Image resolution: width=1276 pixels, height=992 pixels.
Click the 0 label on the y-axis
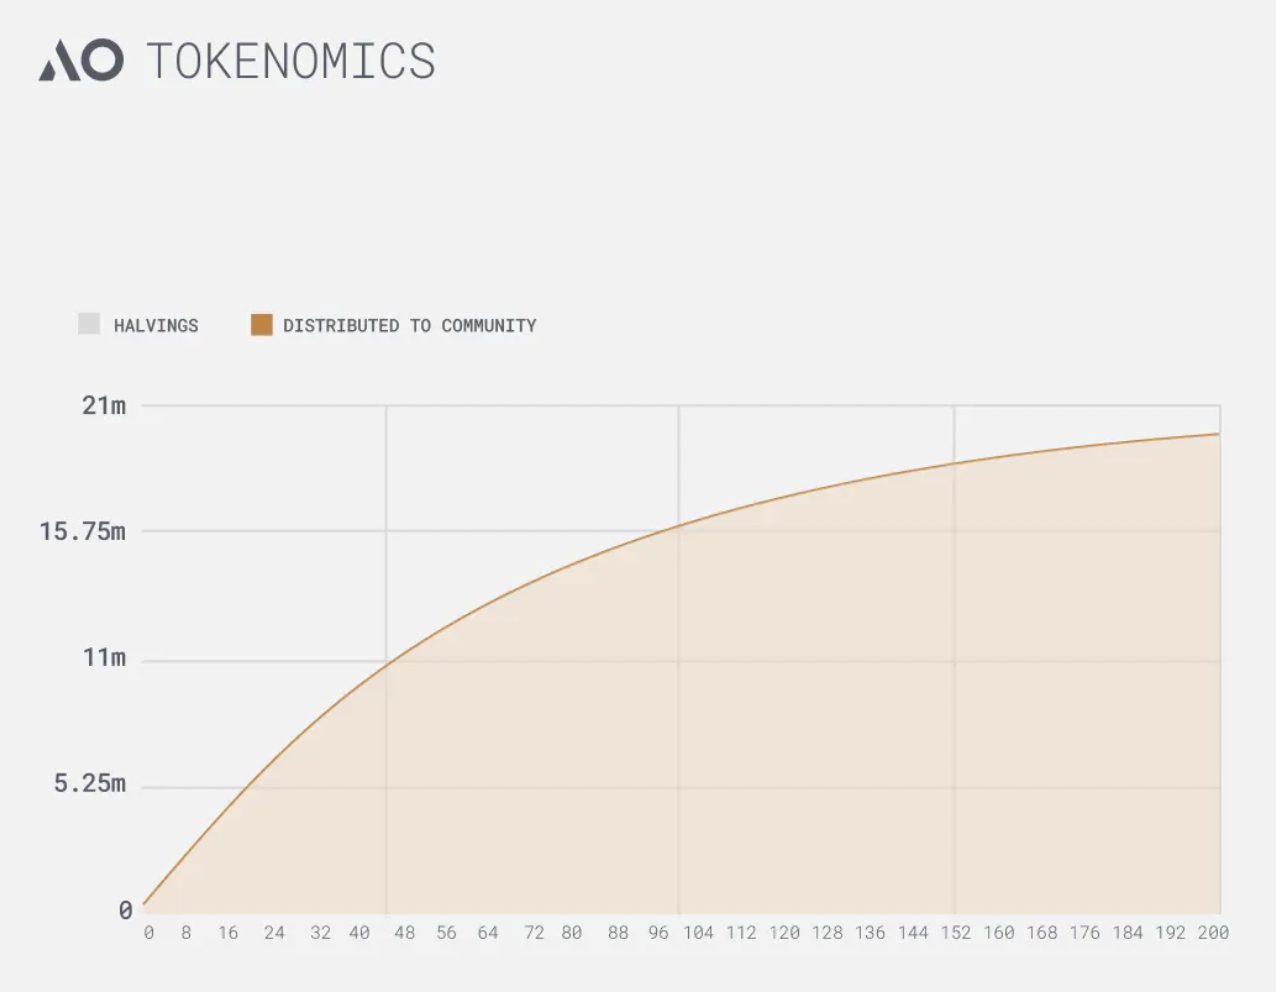pos(125,911)
